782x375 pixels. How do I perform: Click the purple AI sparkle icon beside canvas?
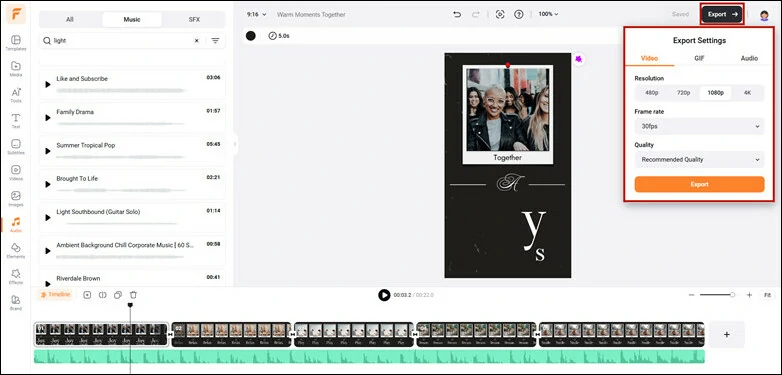(x=579, y=59)
